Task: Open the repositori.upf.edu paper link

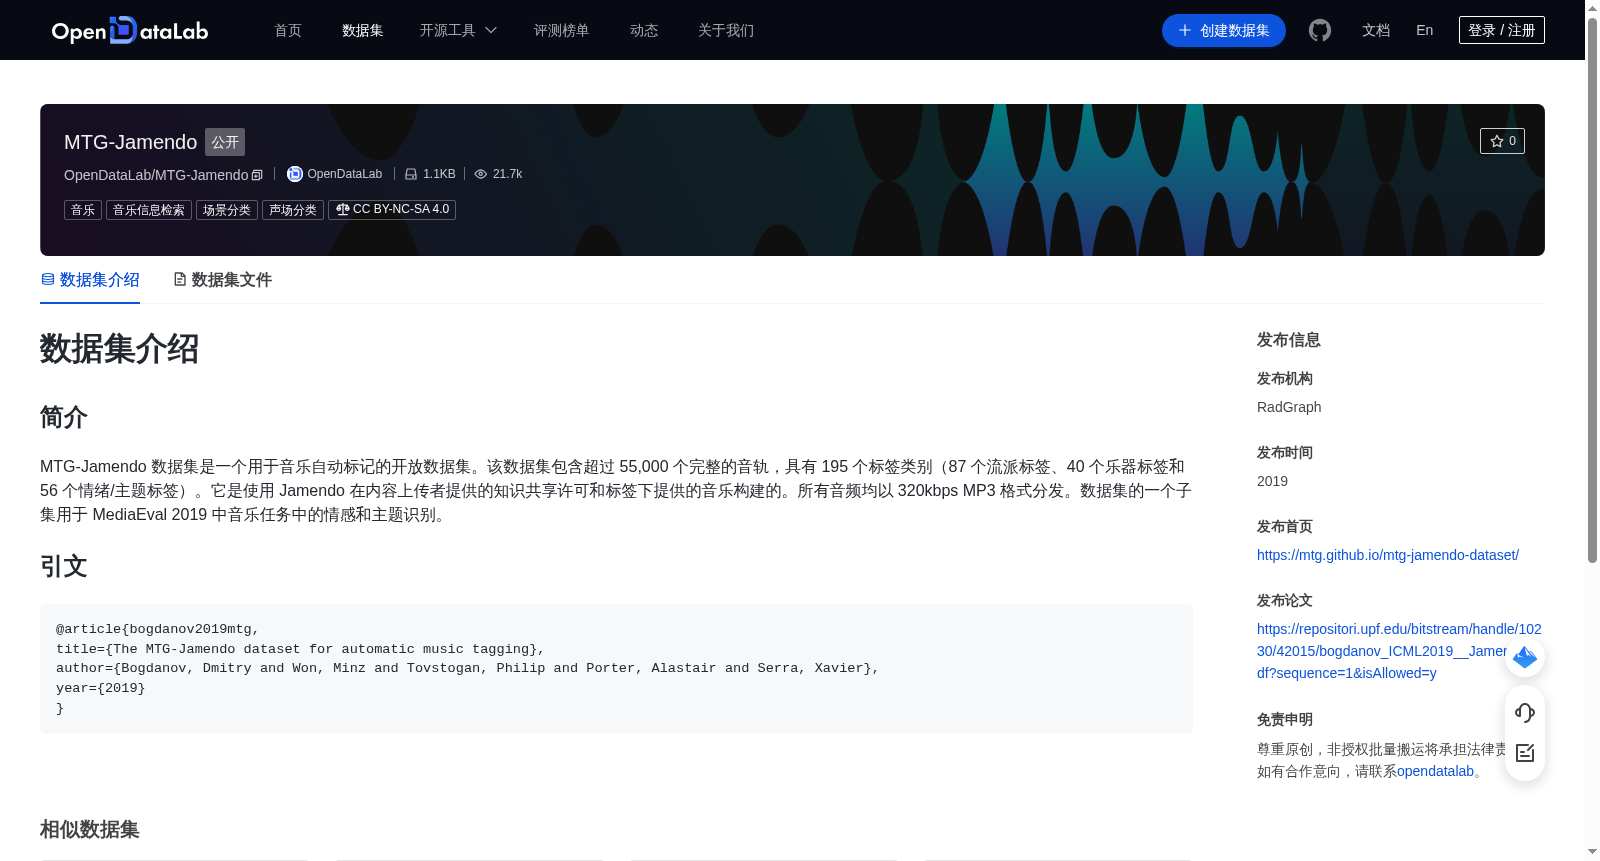Action: [1399, 651]
